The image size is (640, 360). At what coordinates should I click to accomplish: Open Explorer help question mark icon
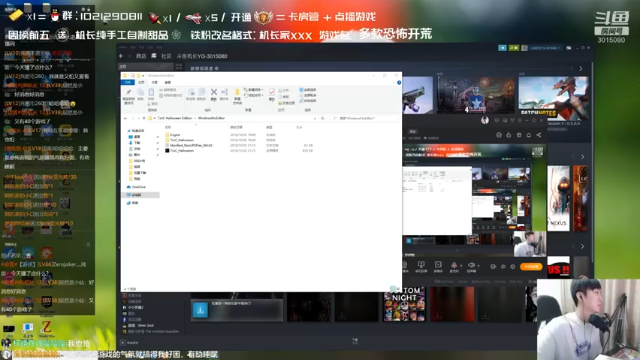click(x=399, y=82)
